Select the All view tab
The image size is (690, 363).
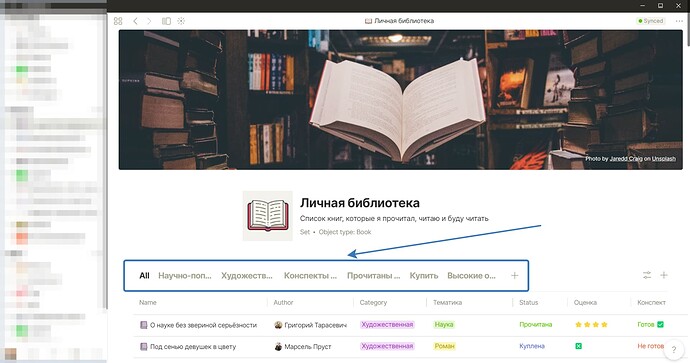coord(144,276)
